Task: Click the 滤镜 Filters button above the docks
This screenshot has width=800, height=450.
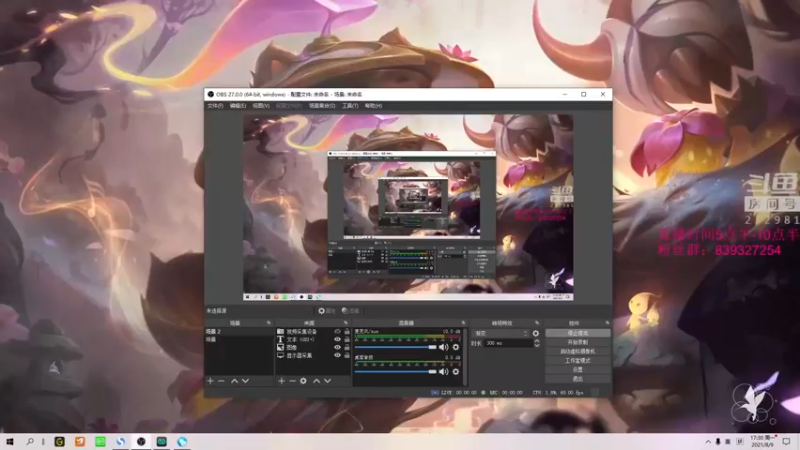Action: 351,311
